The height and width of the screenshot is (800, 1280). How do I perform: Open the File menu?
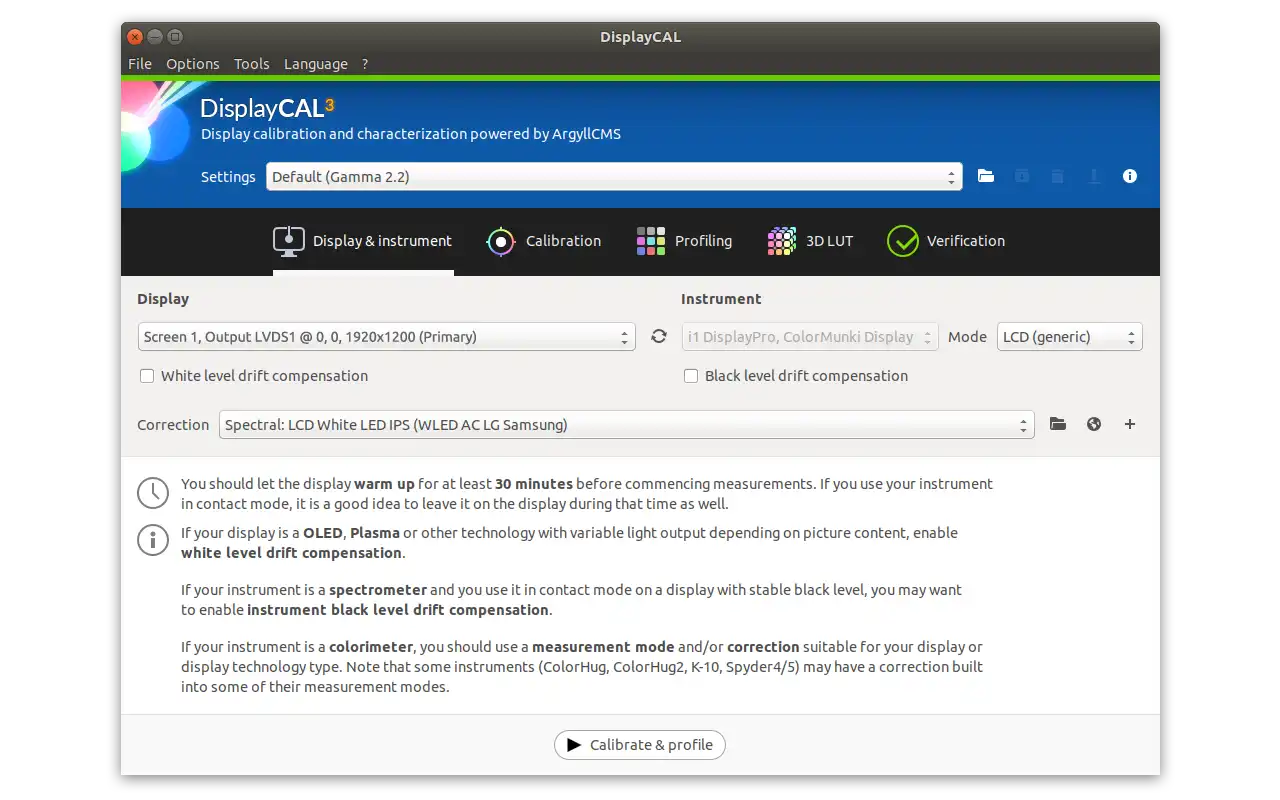[140, 64]
